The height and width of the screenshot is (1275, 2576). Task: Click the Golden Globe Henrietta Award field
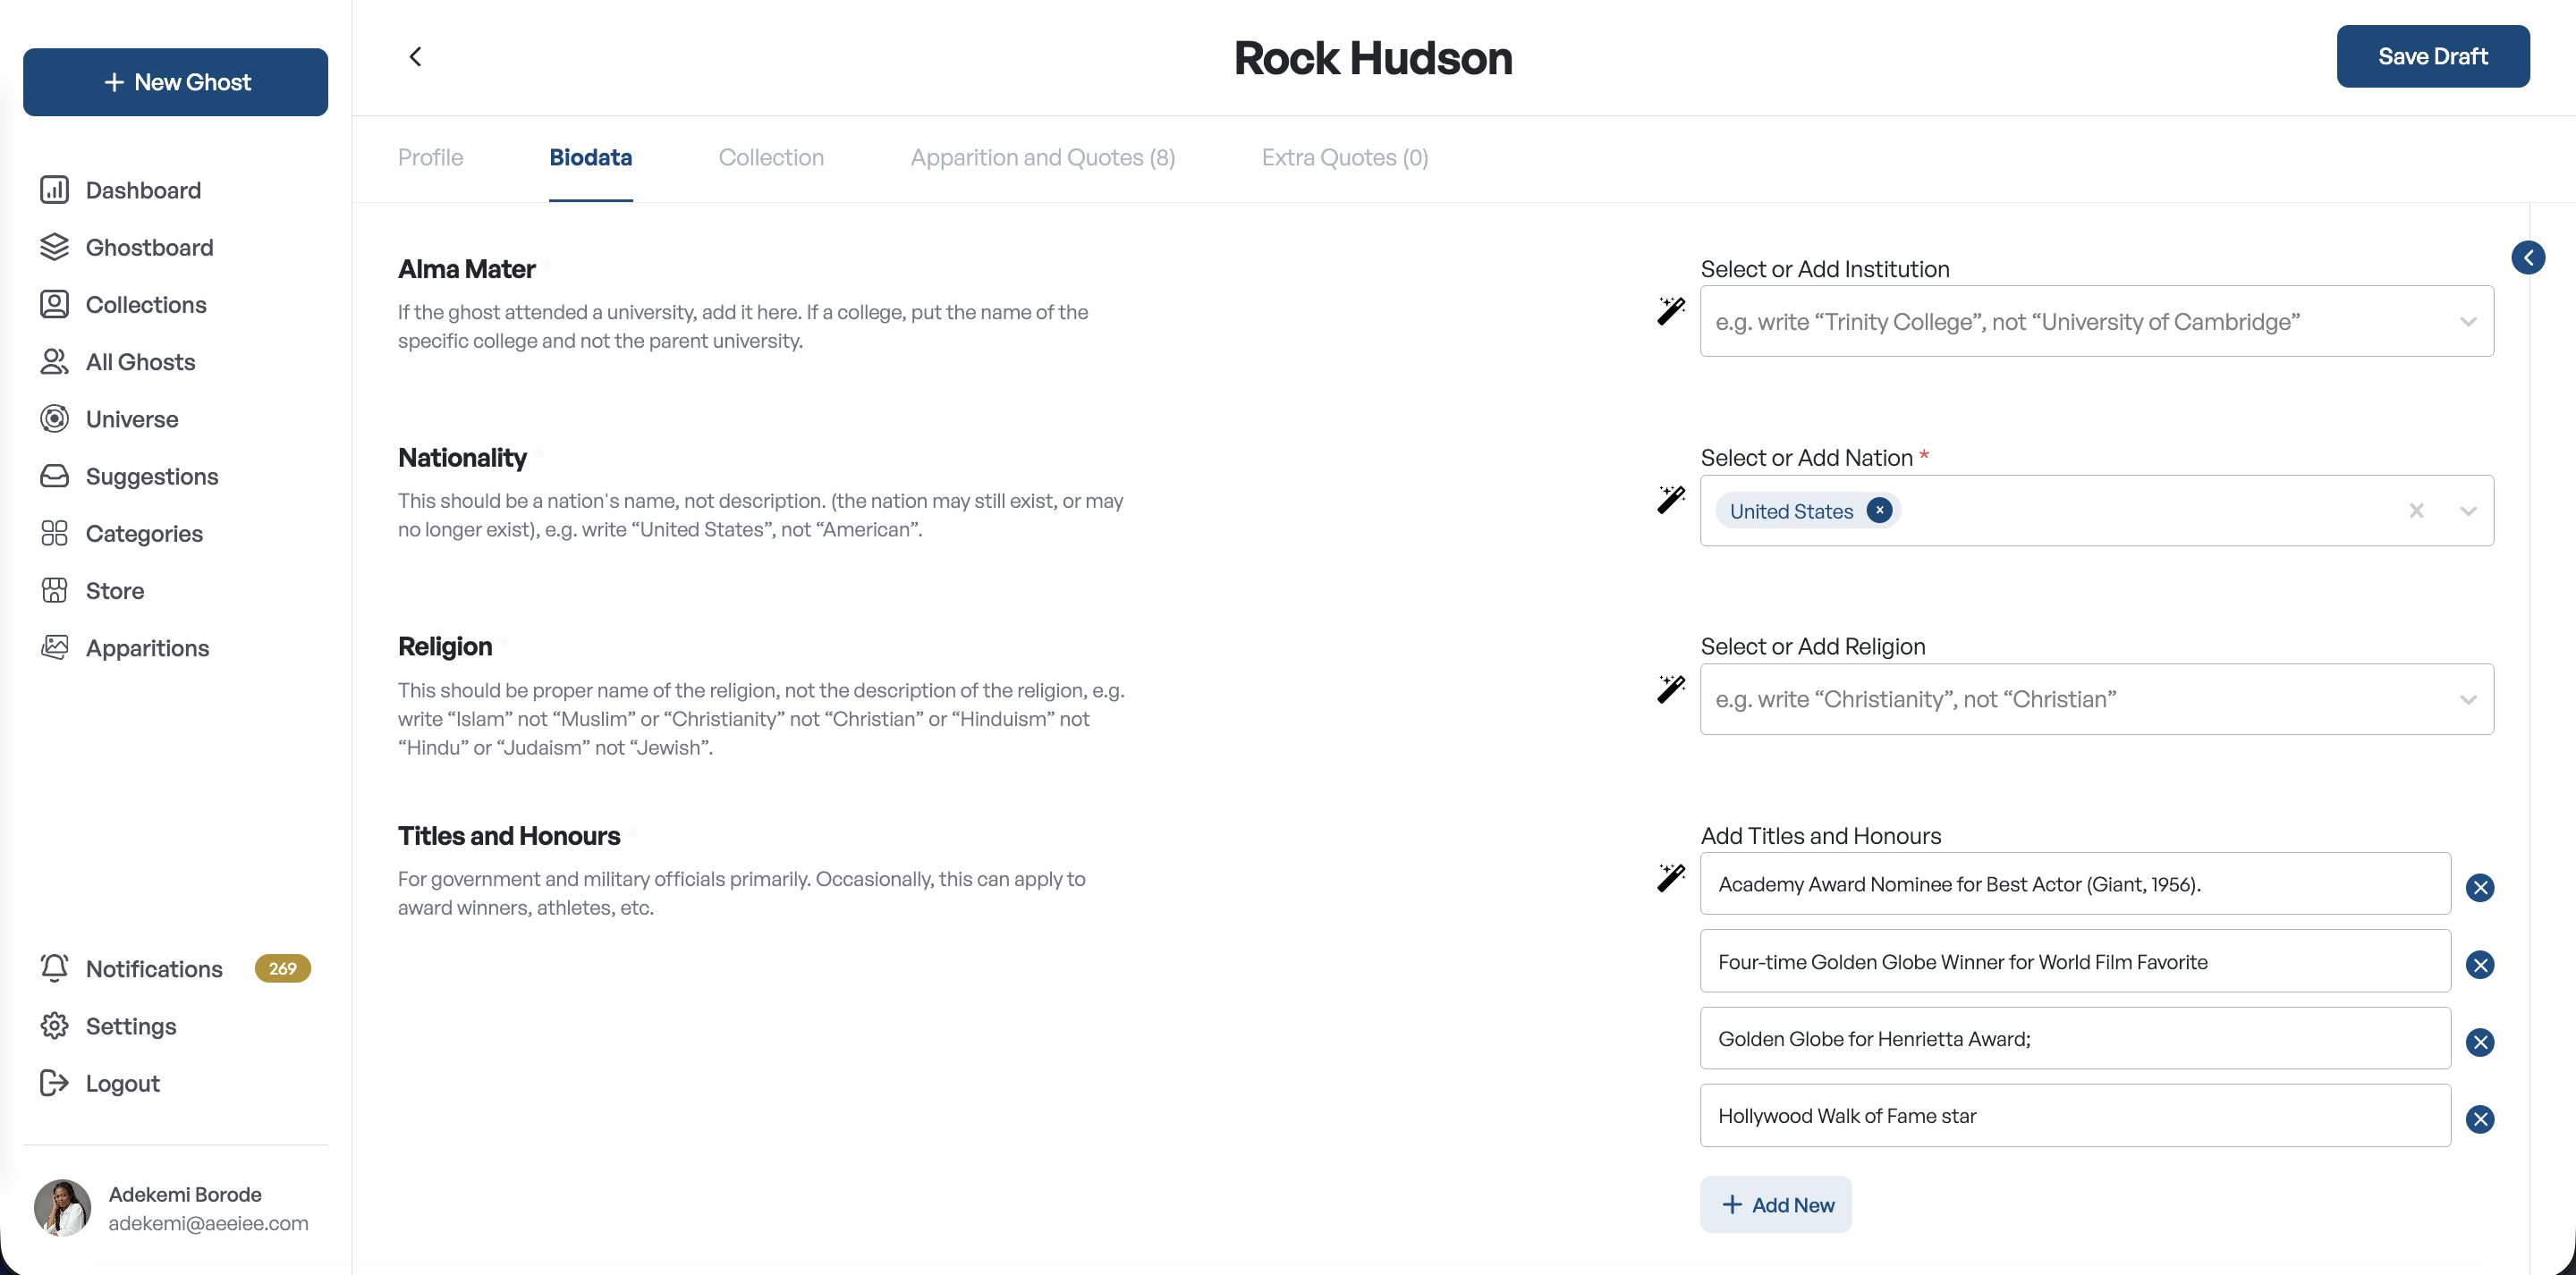tap(2075, 1039)
